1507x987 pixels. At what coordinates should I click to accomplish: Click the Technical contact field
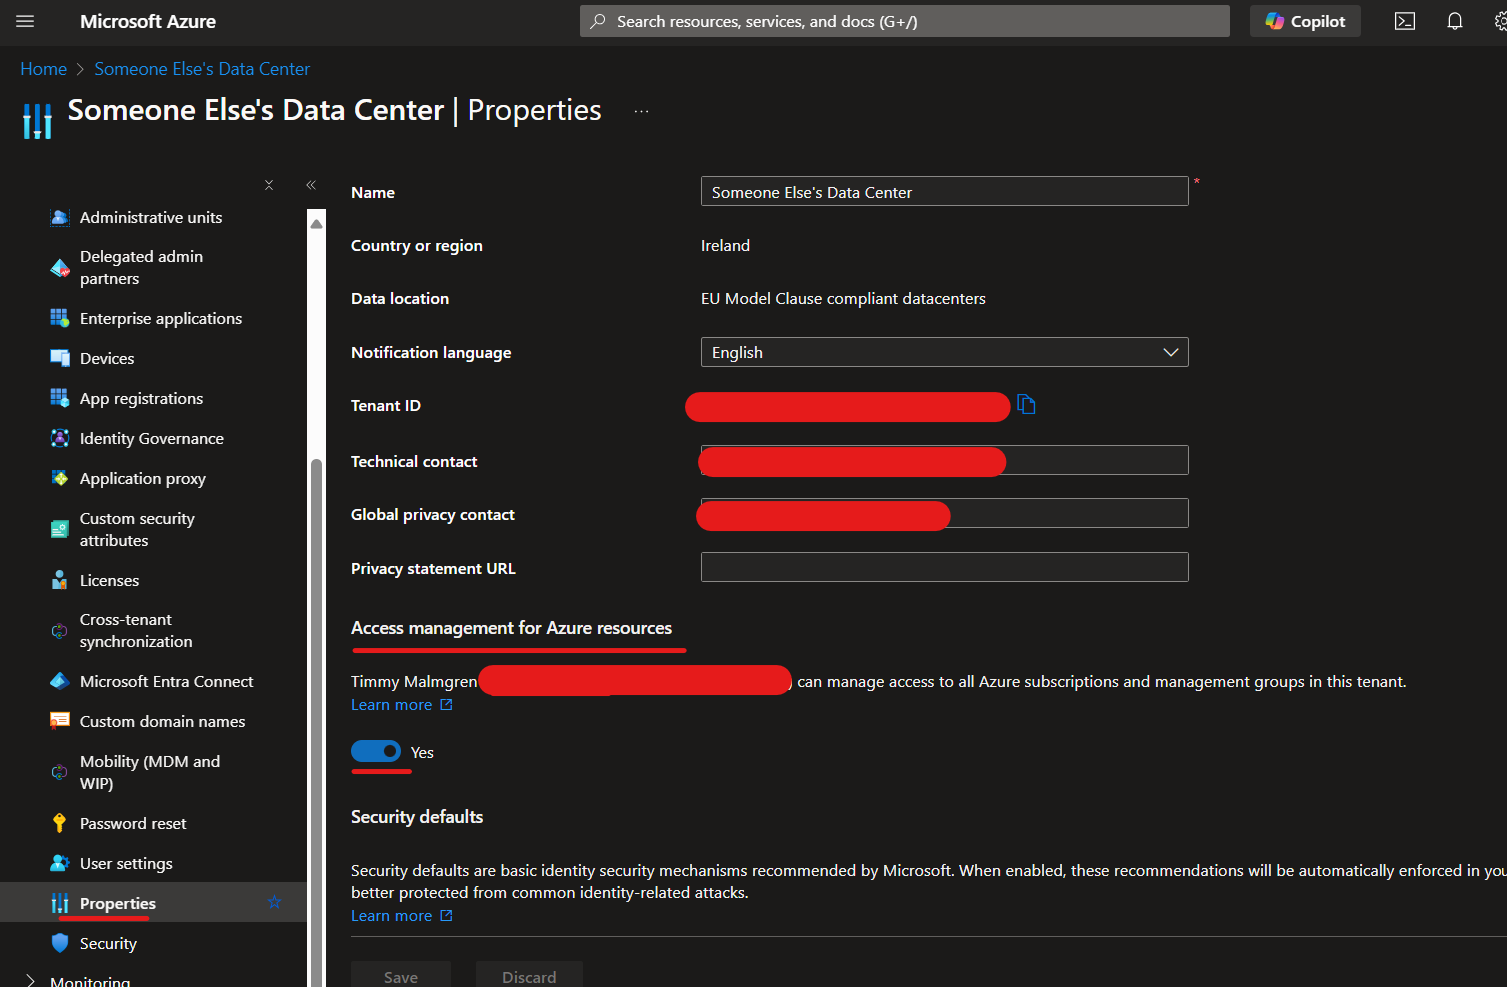944,460
